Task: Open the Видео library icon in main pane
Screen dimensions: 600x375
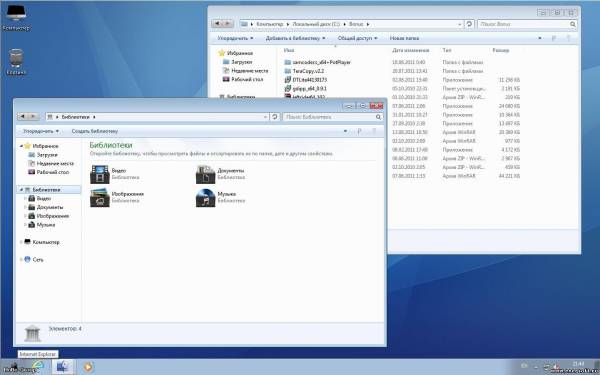Action: pyautogui.click(x=99, y=174)
